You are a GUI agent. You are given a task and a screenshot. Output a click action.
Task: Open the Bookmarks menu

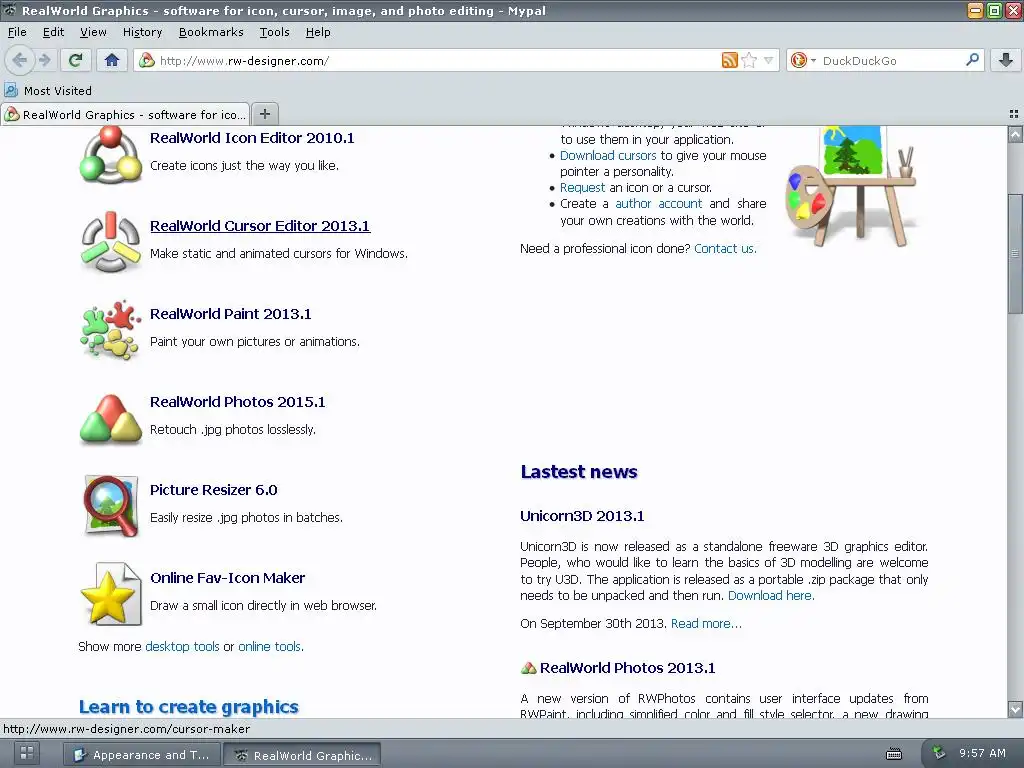click(211, 32)
